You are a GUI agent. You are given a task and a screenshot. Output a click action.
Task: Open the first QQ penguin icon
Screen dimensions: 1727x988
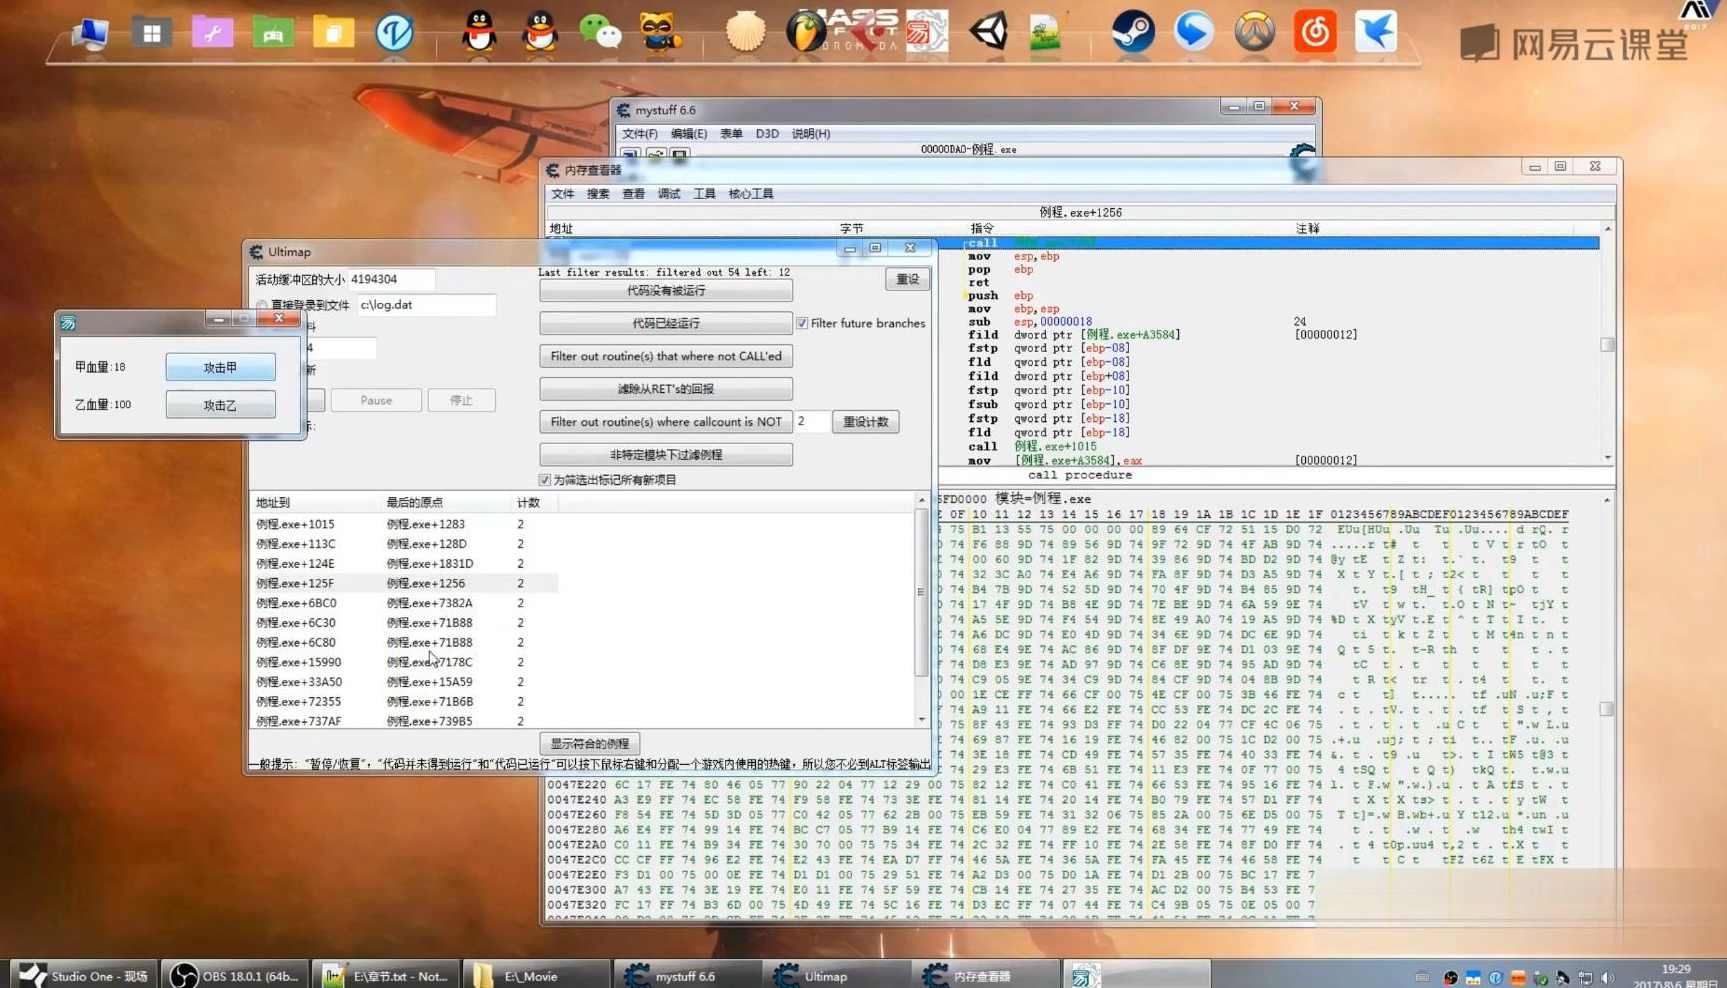pos(479,32)
